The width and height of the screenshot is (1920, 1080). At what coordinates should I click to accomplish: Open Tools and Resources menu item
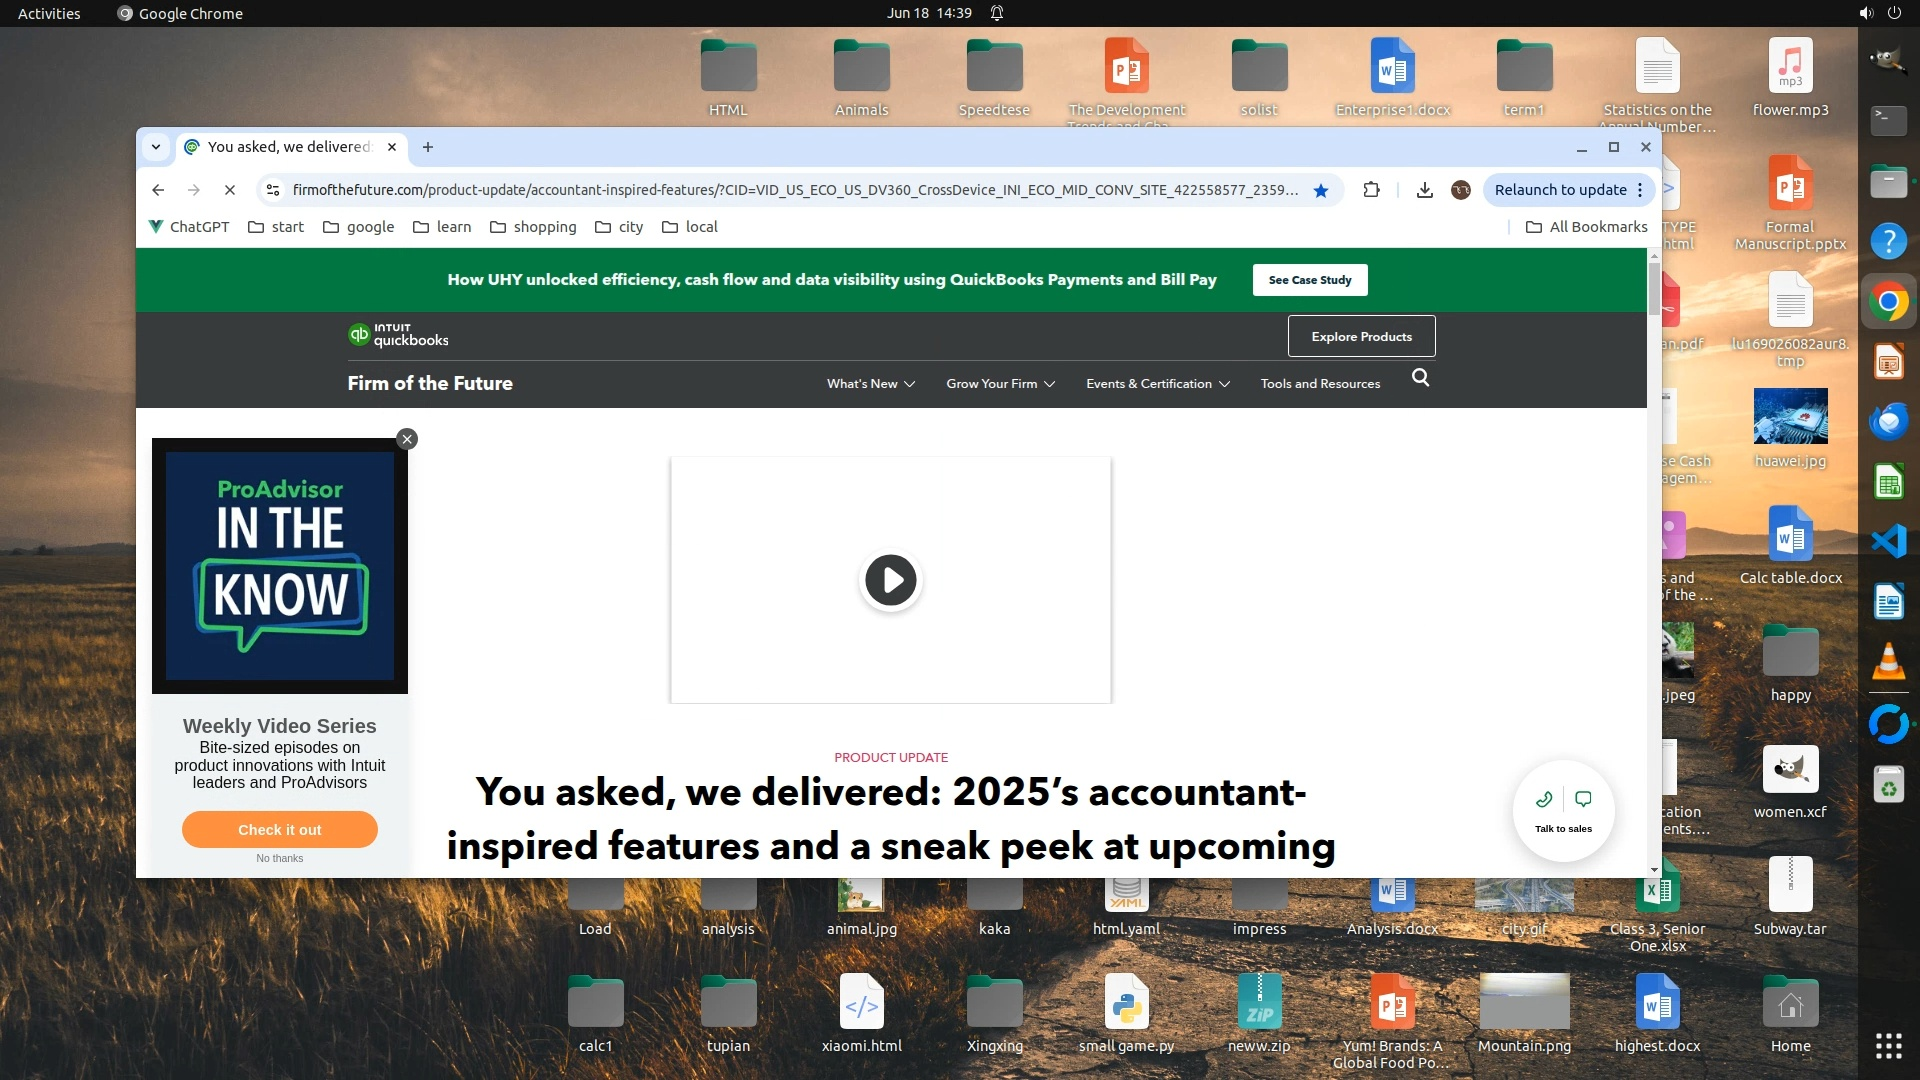coord(1320,384)
